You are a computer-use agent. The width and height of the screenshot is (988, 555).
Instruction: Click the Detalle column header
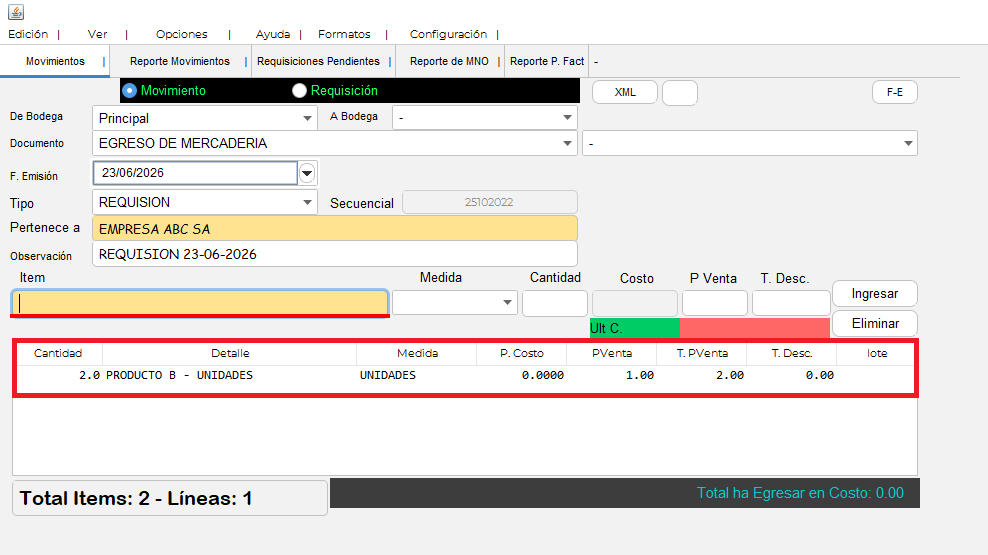coord(230,353)
